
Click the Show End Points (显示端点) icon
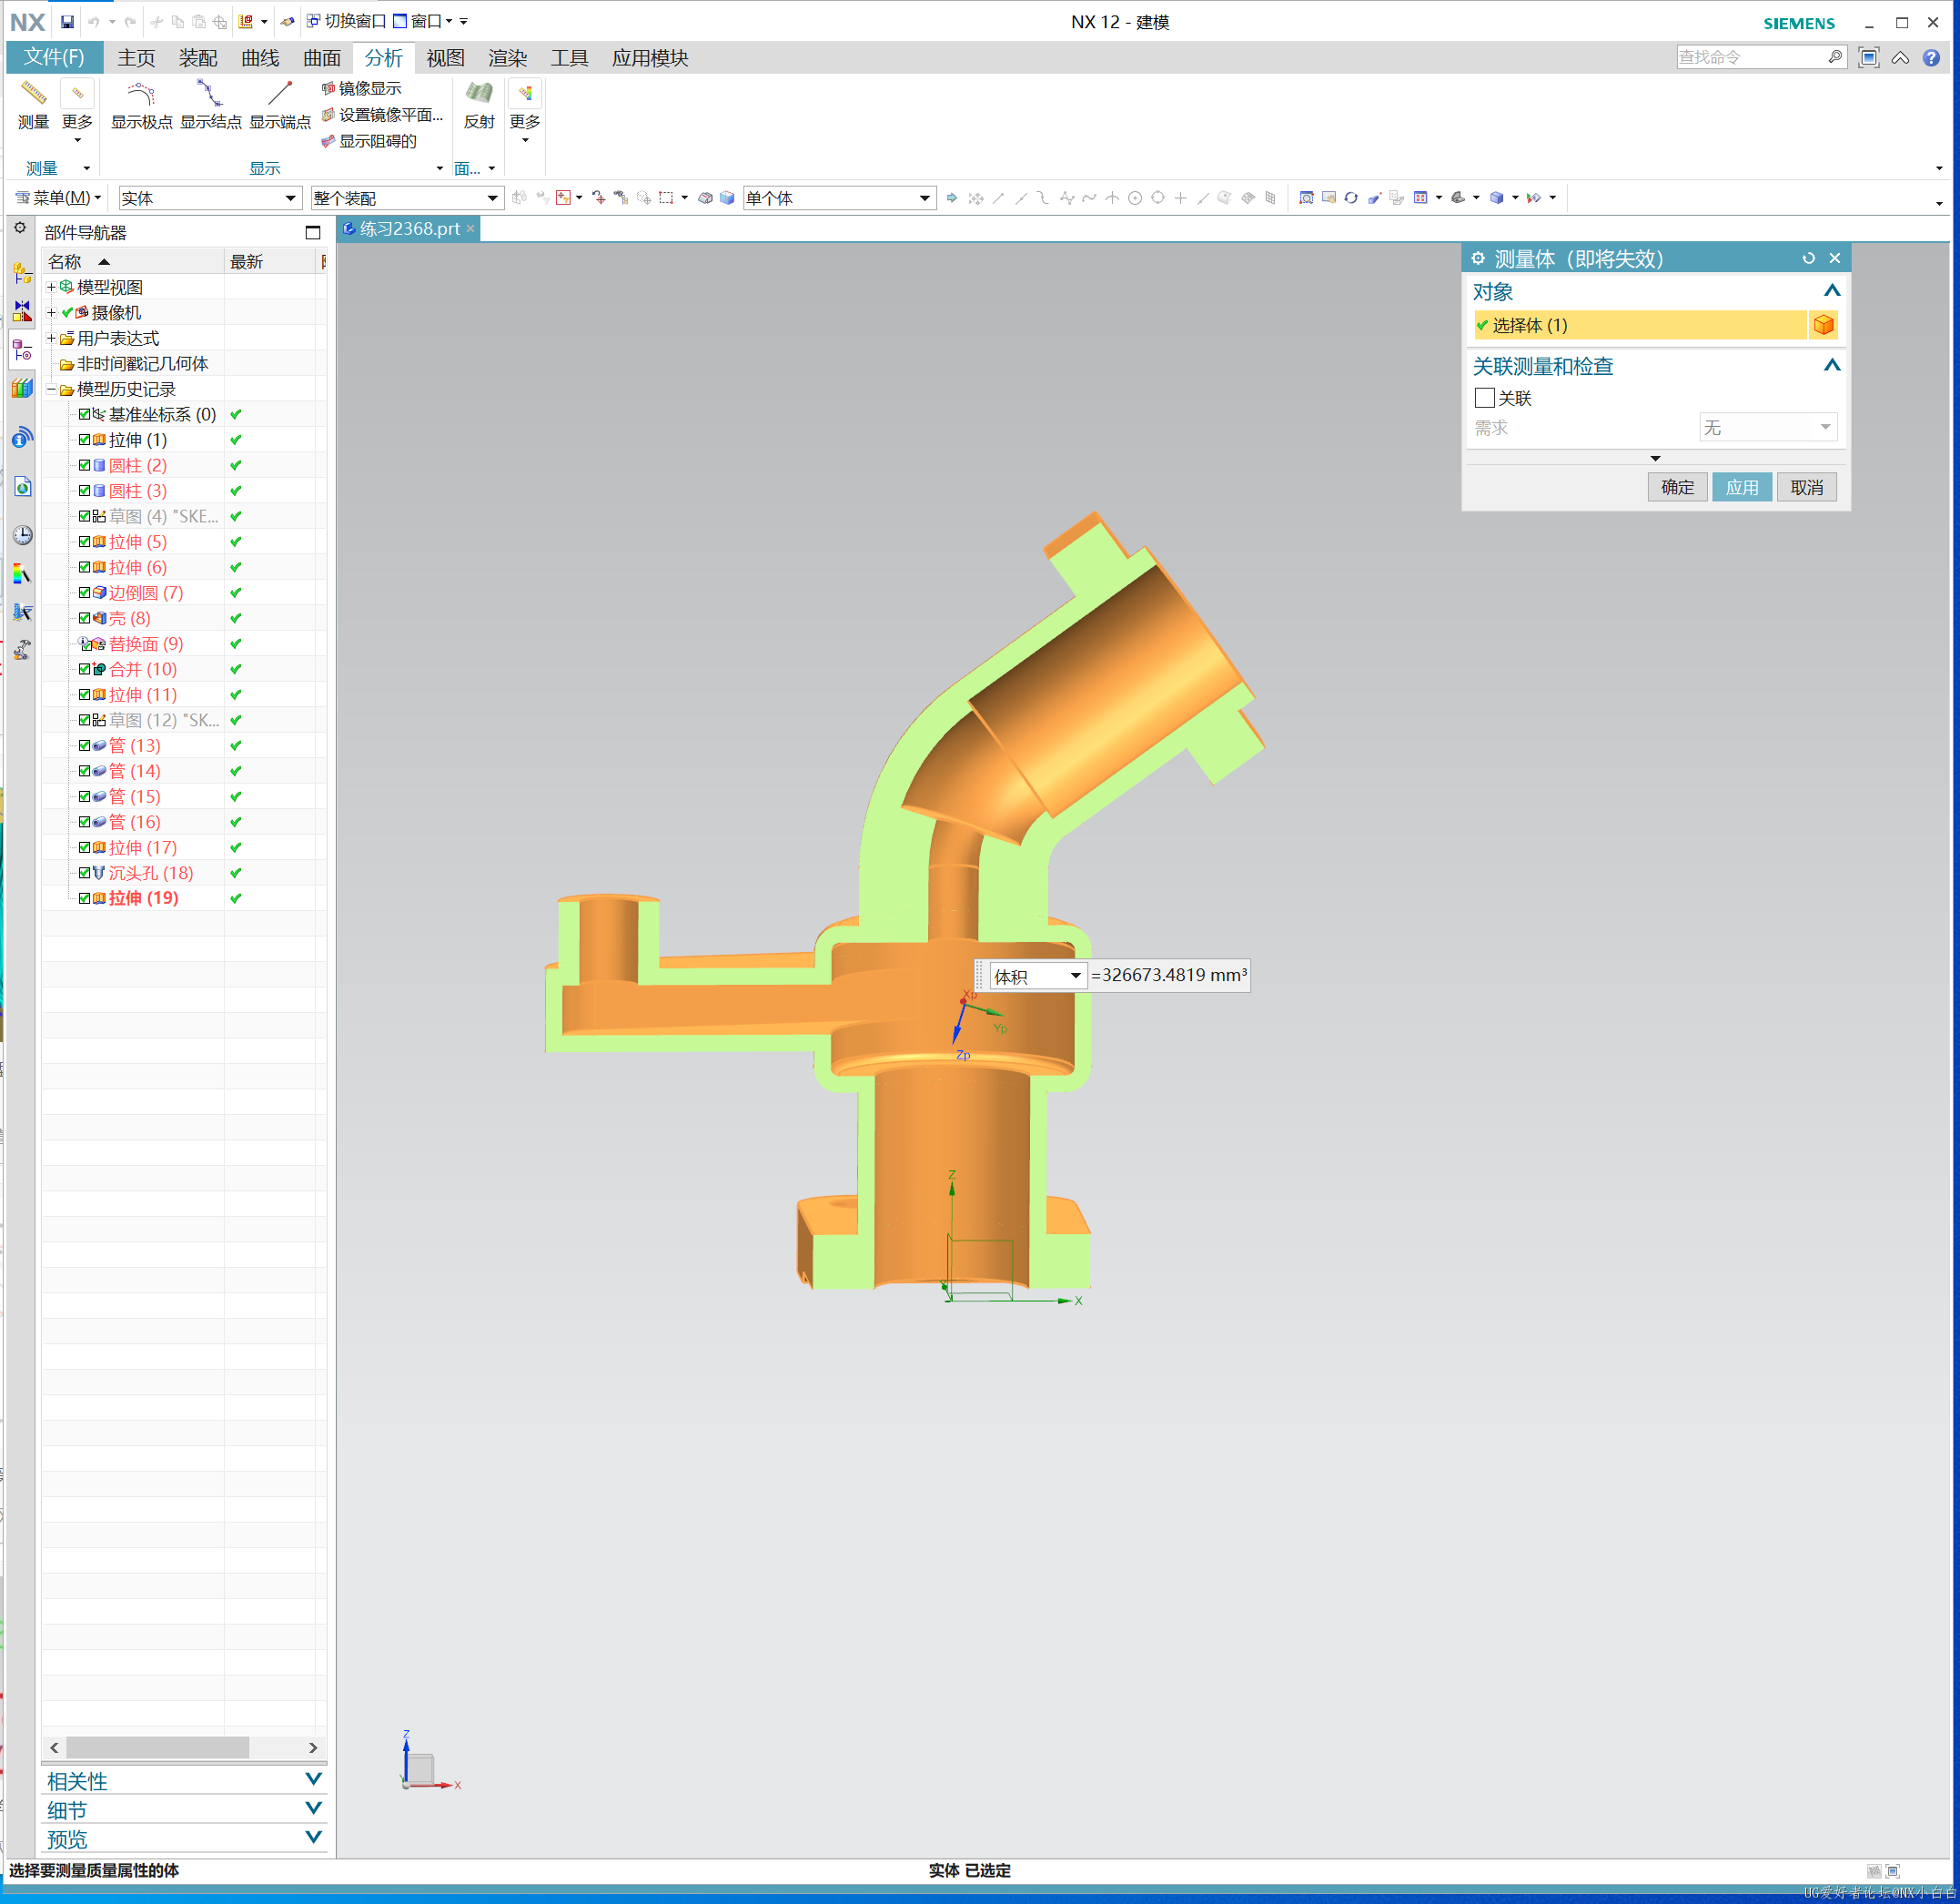point(280,94)
